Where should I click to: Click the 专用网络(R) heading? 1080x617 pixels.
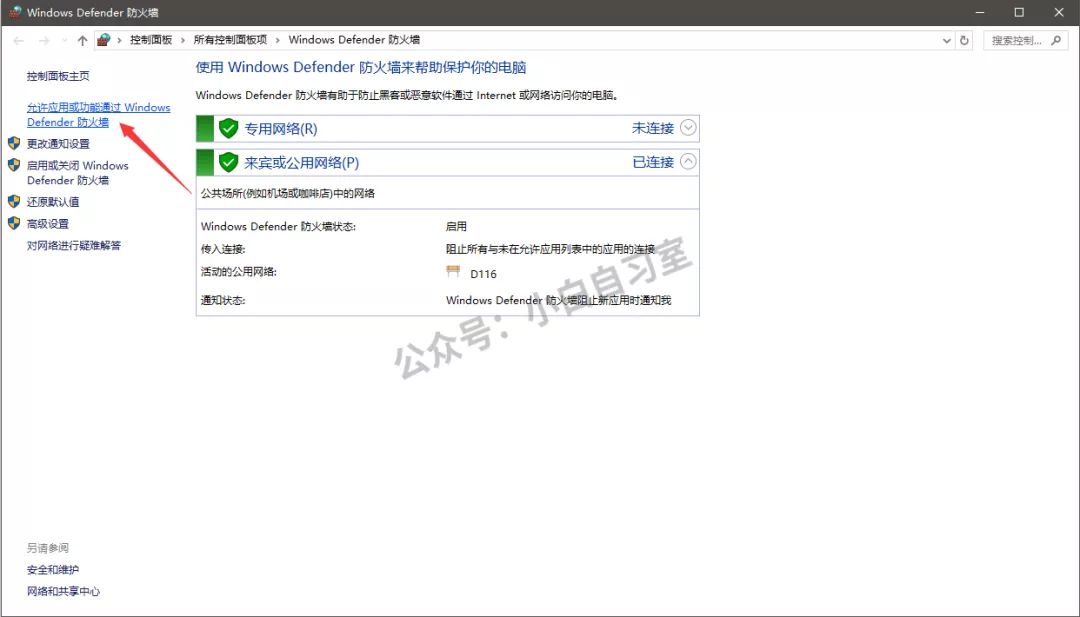[281, 129]
